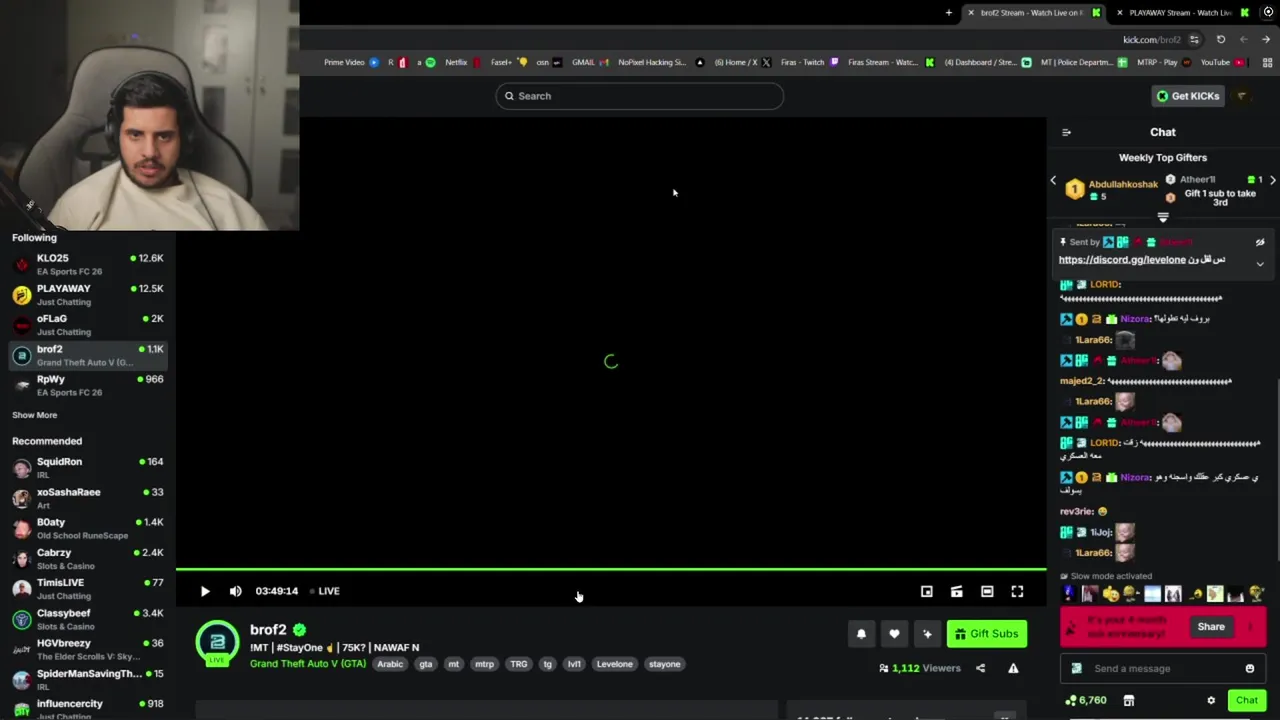The width and height of the screenshot is (1280, 720).
Task: Mute the stream volume
Action: point(236,591)
